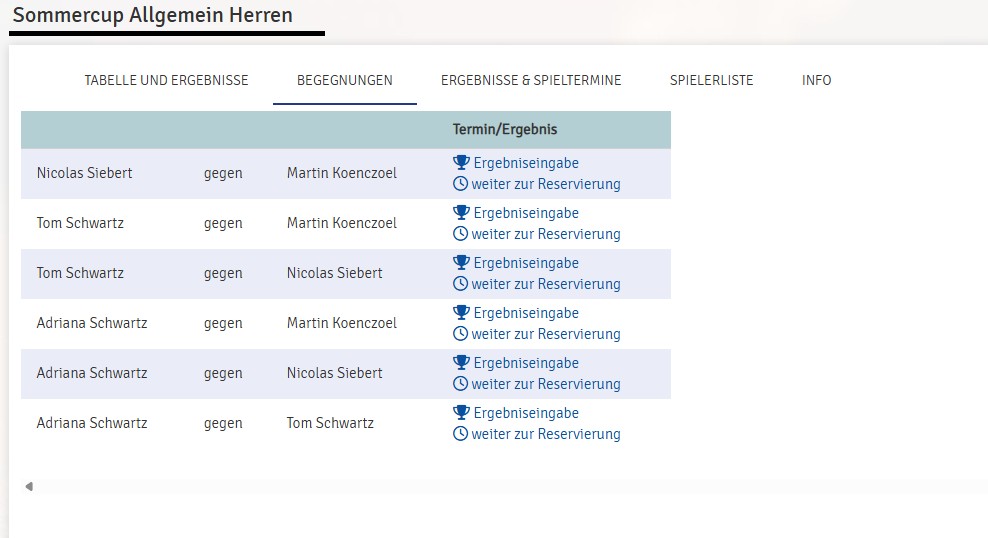Screen dimensions: 988x538
Task: Click clock icon for Tom Schwartz vs Martin Koenczoel
Action: click(461, 234)
